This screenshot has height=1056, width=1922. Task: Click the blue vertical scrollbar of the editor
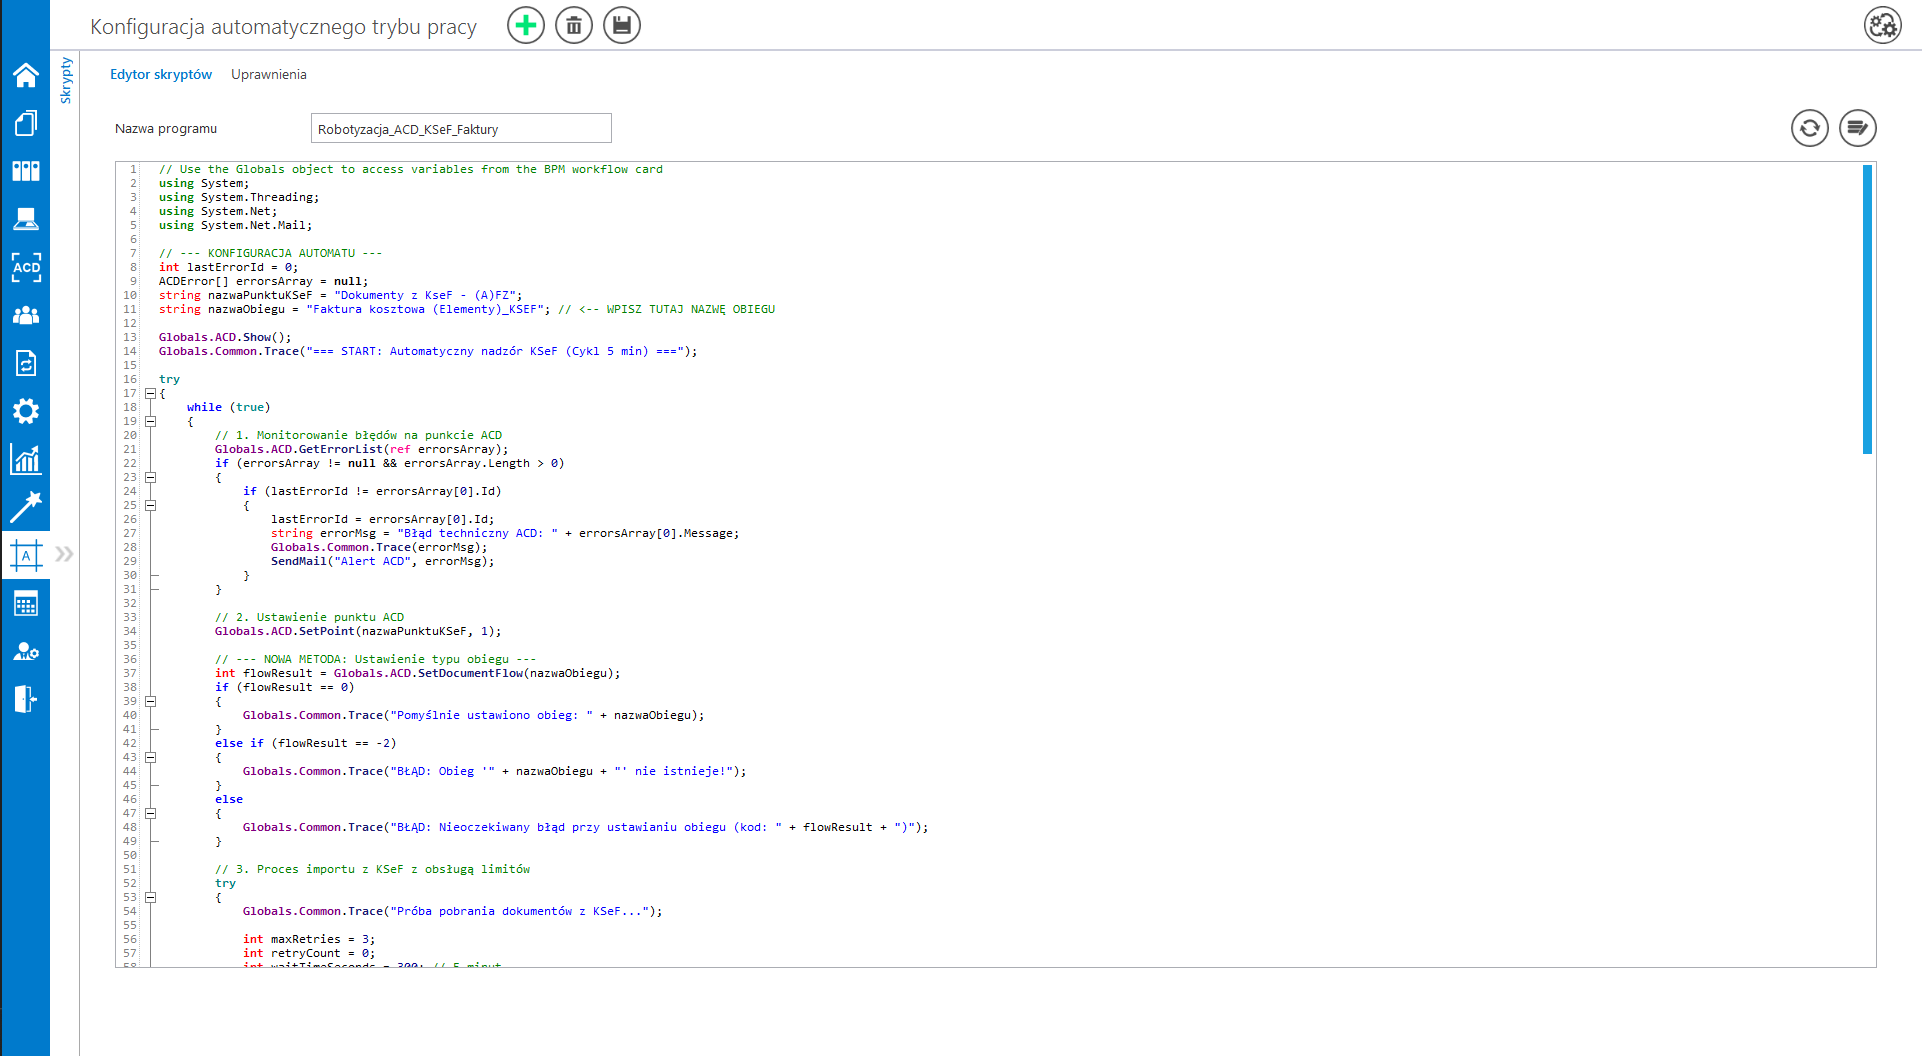[1867, 310]
